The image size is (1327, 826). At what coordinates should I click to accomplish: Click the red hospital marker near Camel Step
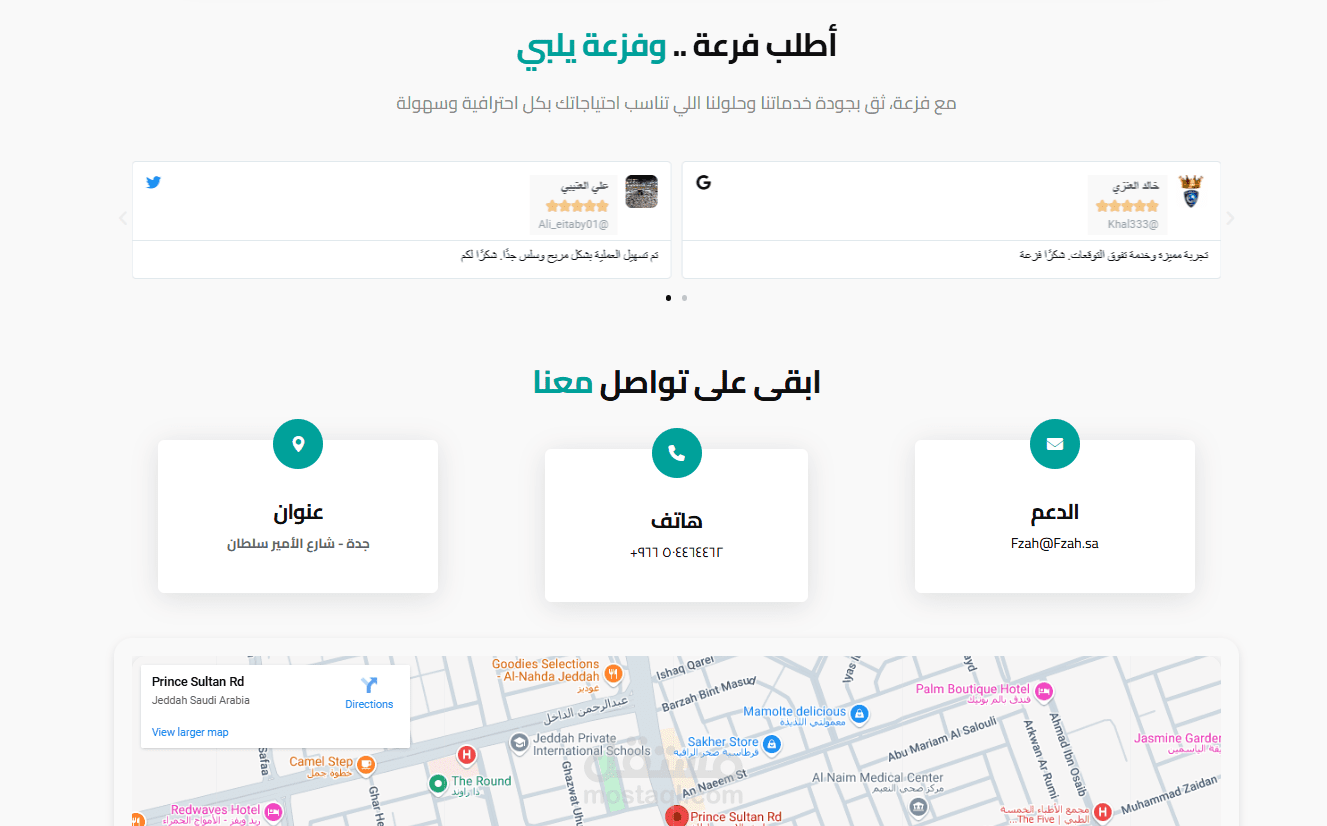pos(466,754)
